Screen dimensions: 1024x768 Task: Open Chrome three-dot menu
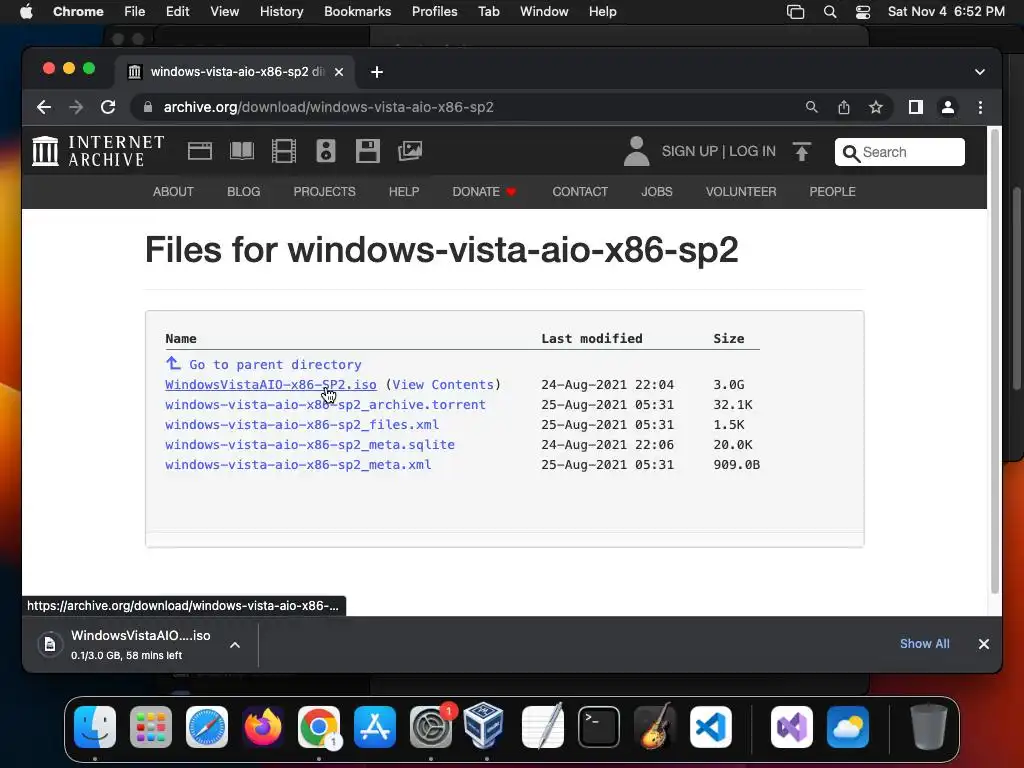pos(980,107)
